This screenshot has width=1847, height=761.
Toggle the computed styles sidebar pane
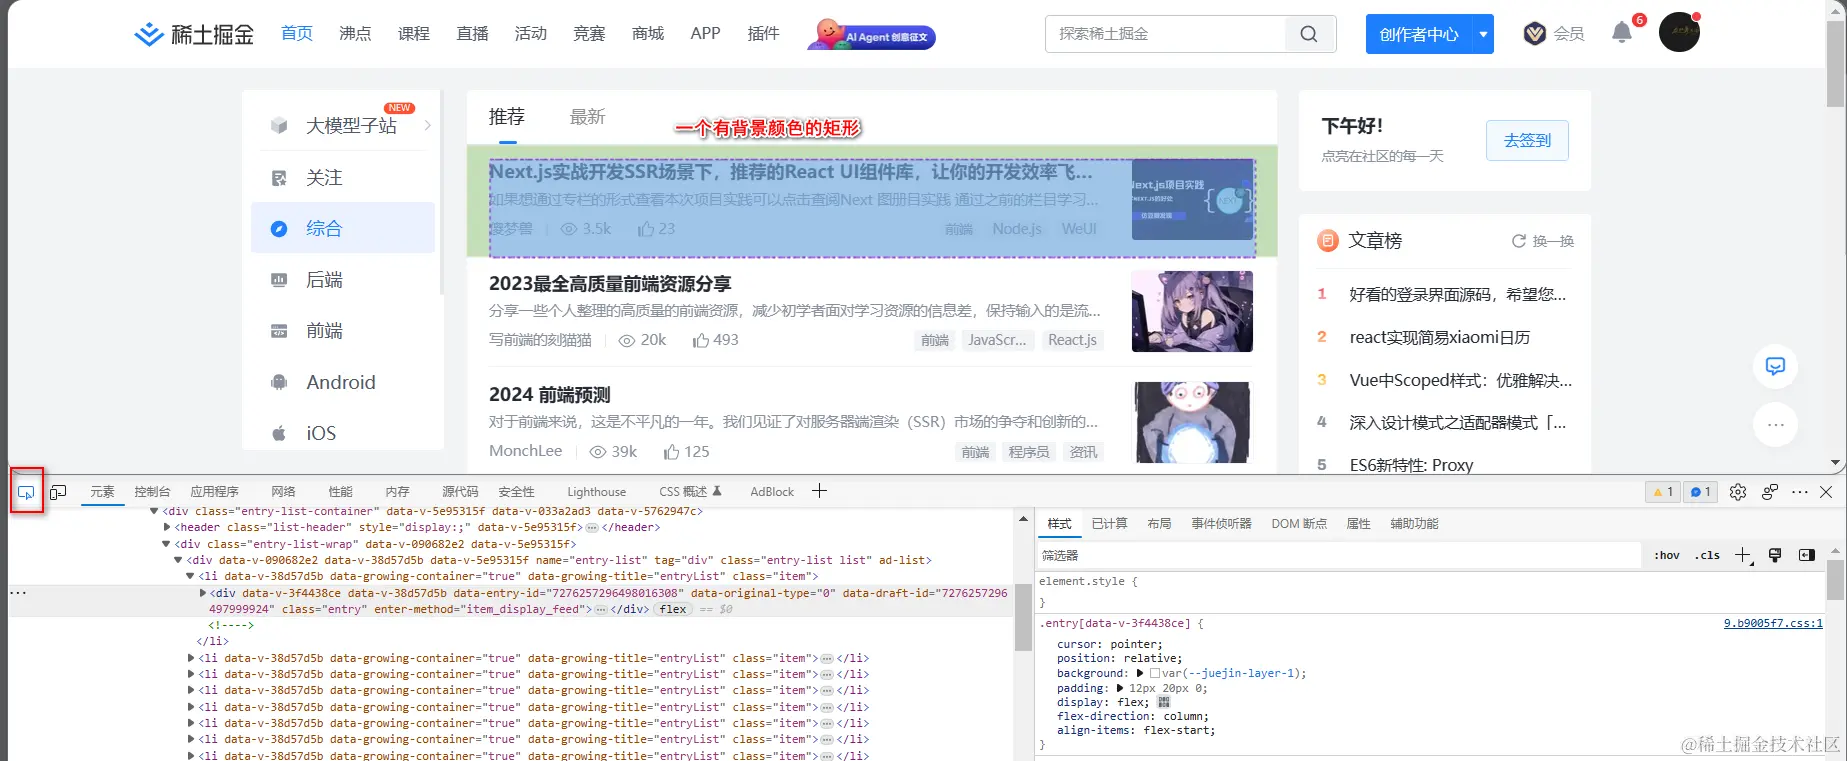coord(1807,555)
